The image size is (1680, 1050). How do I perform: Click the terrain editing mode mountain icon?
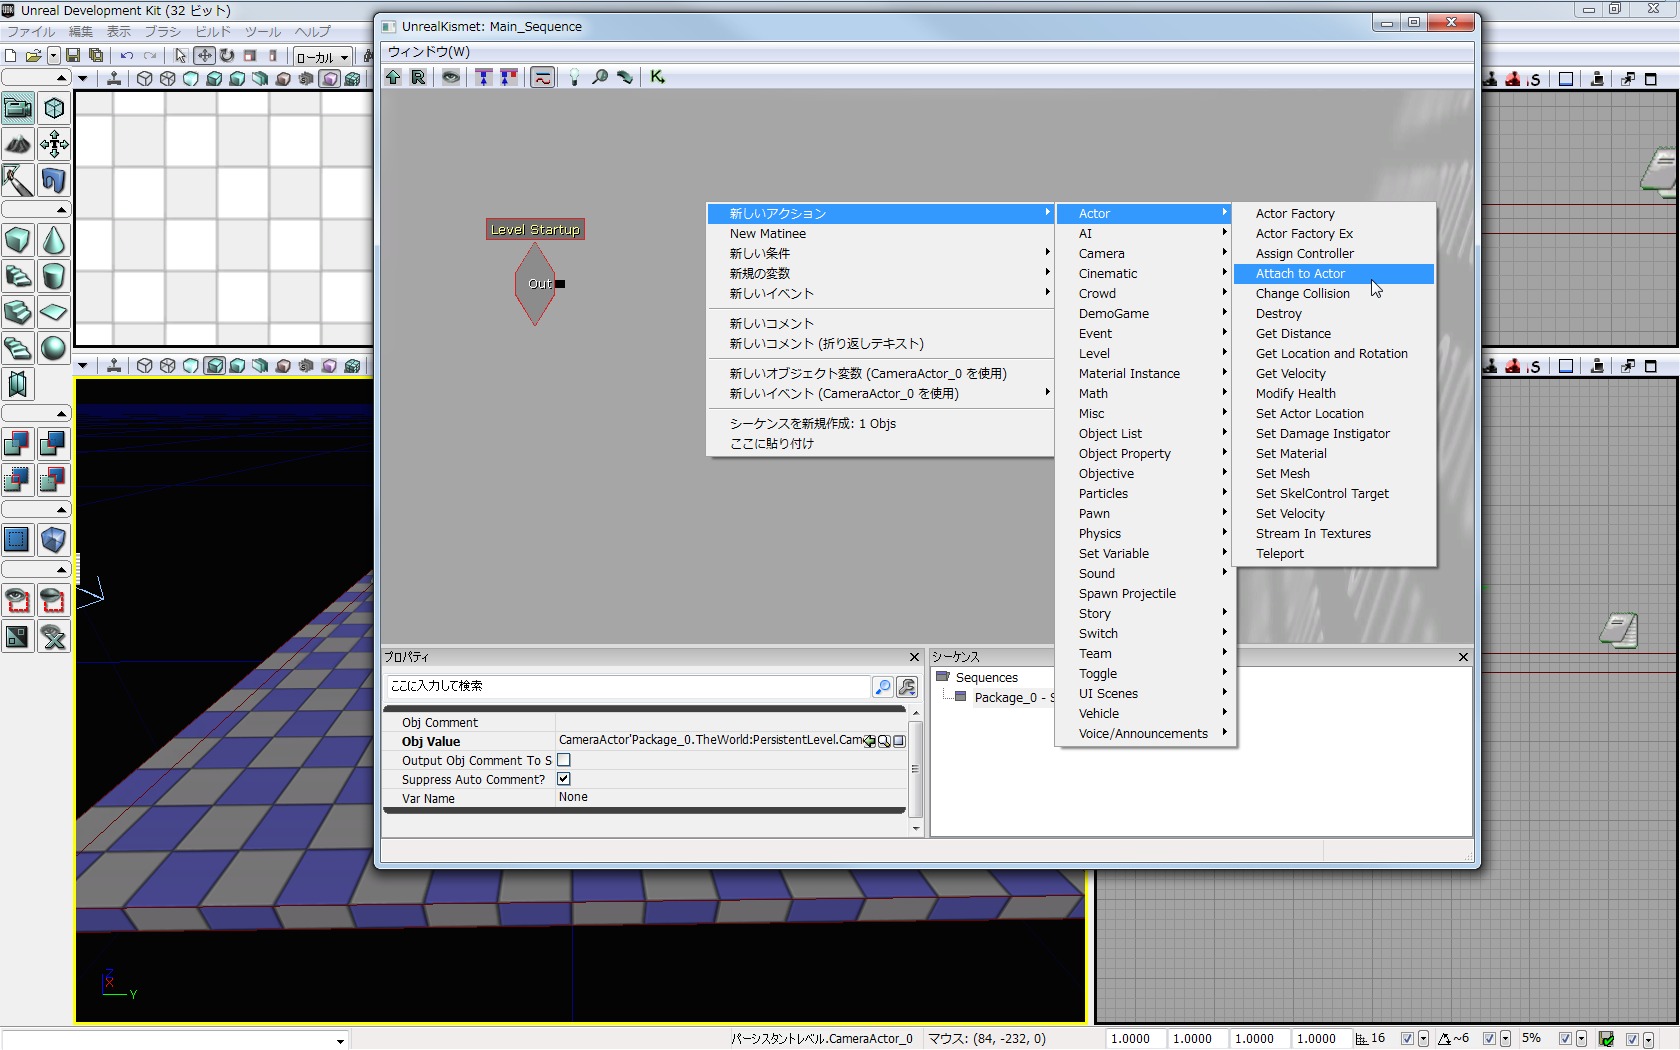coord(18,144)
